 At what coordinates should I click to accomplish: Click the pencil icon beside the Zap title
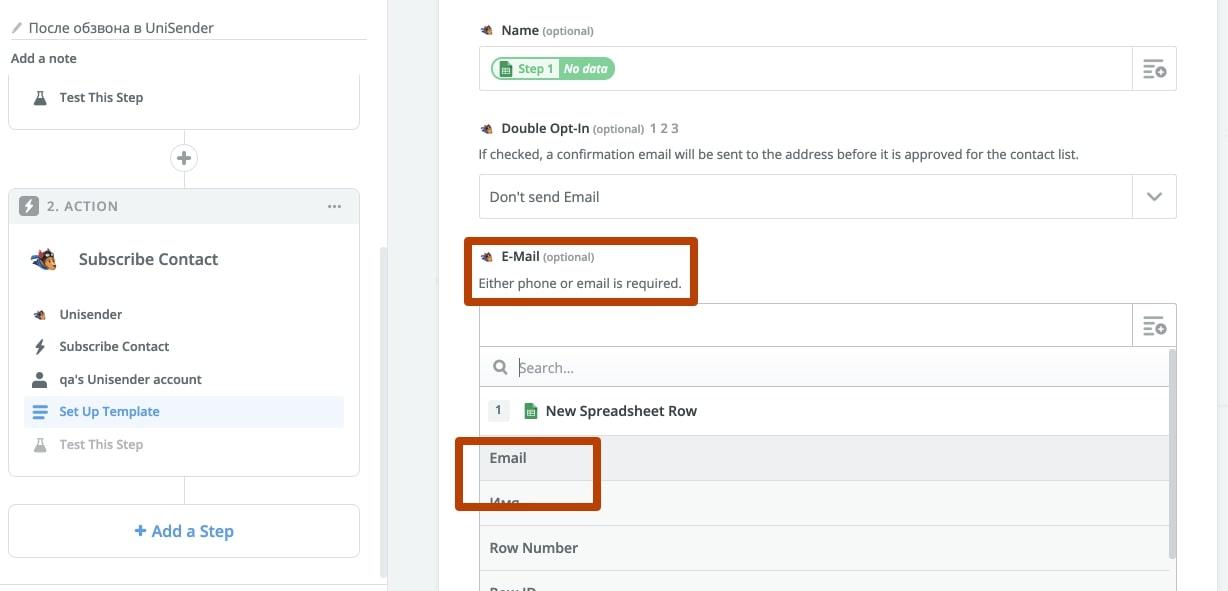click(x=17, y=28)
